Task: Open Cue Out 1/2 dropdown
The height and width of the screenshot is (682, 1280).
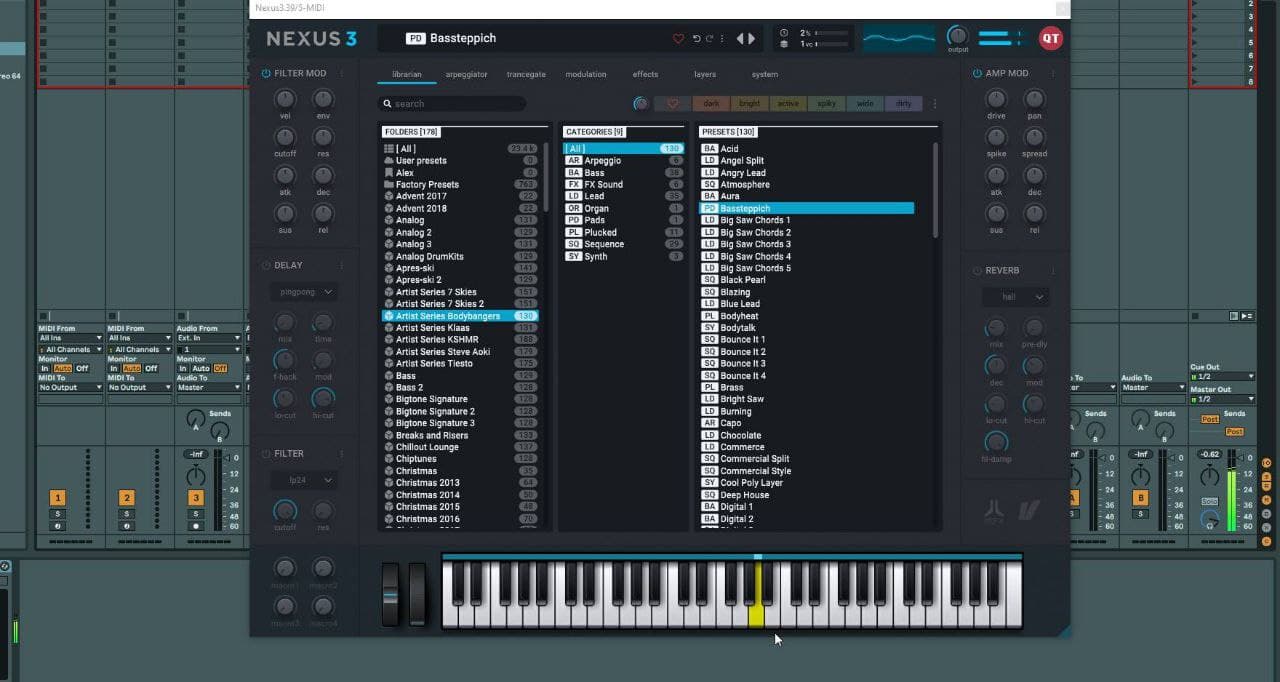Action: [x=1221, y=376]
